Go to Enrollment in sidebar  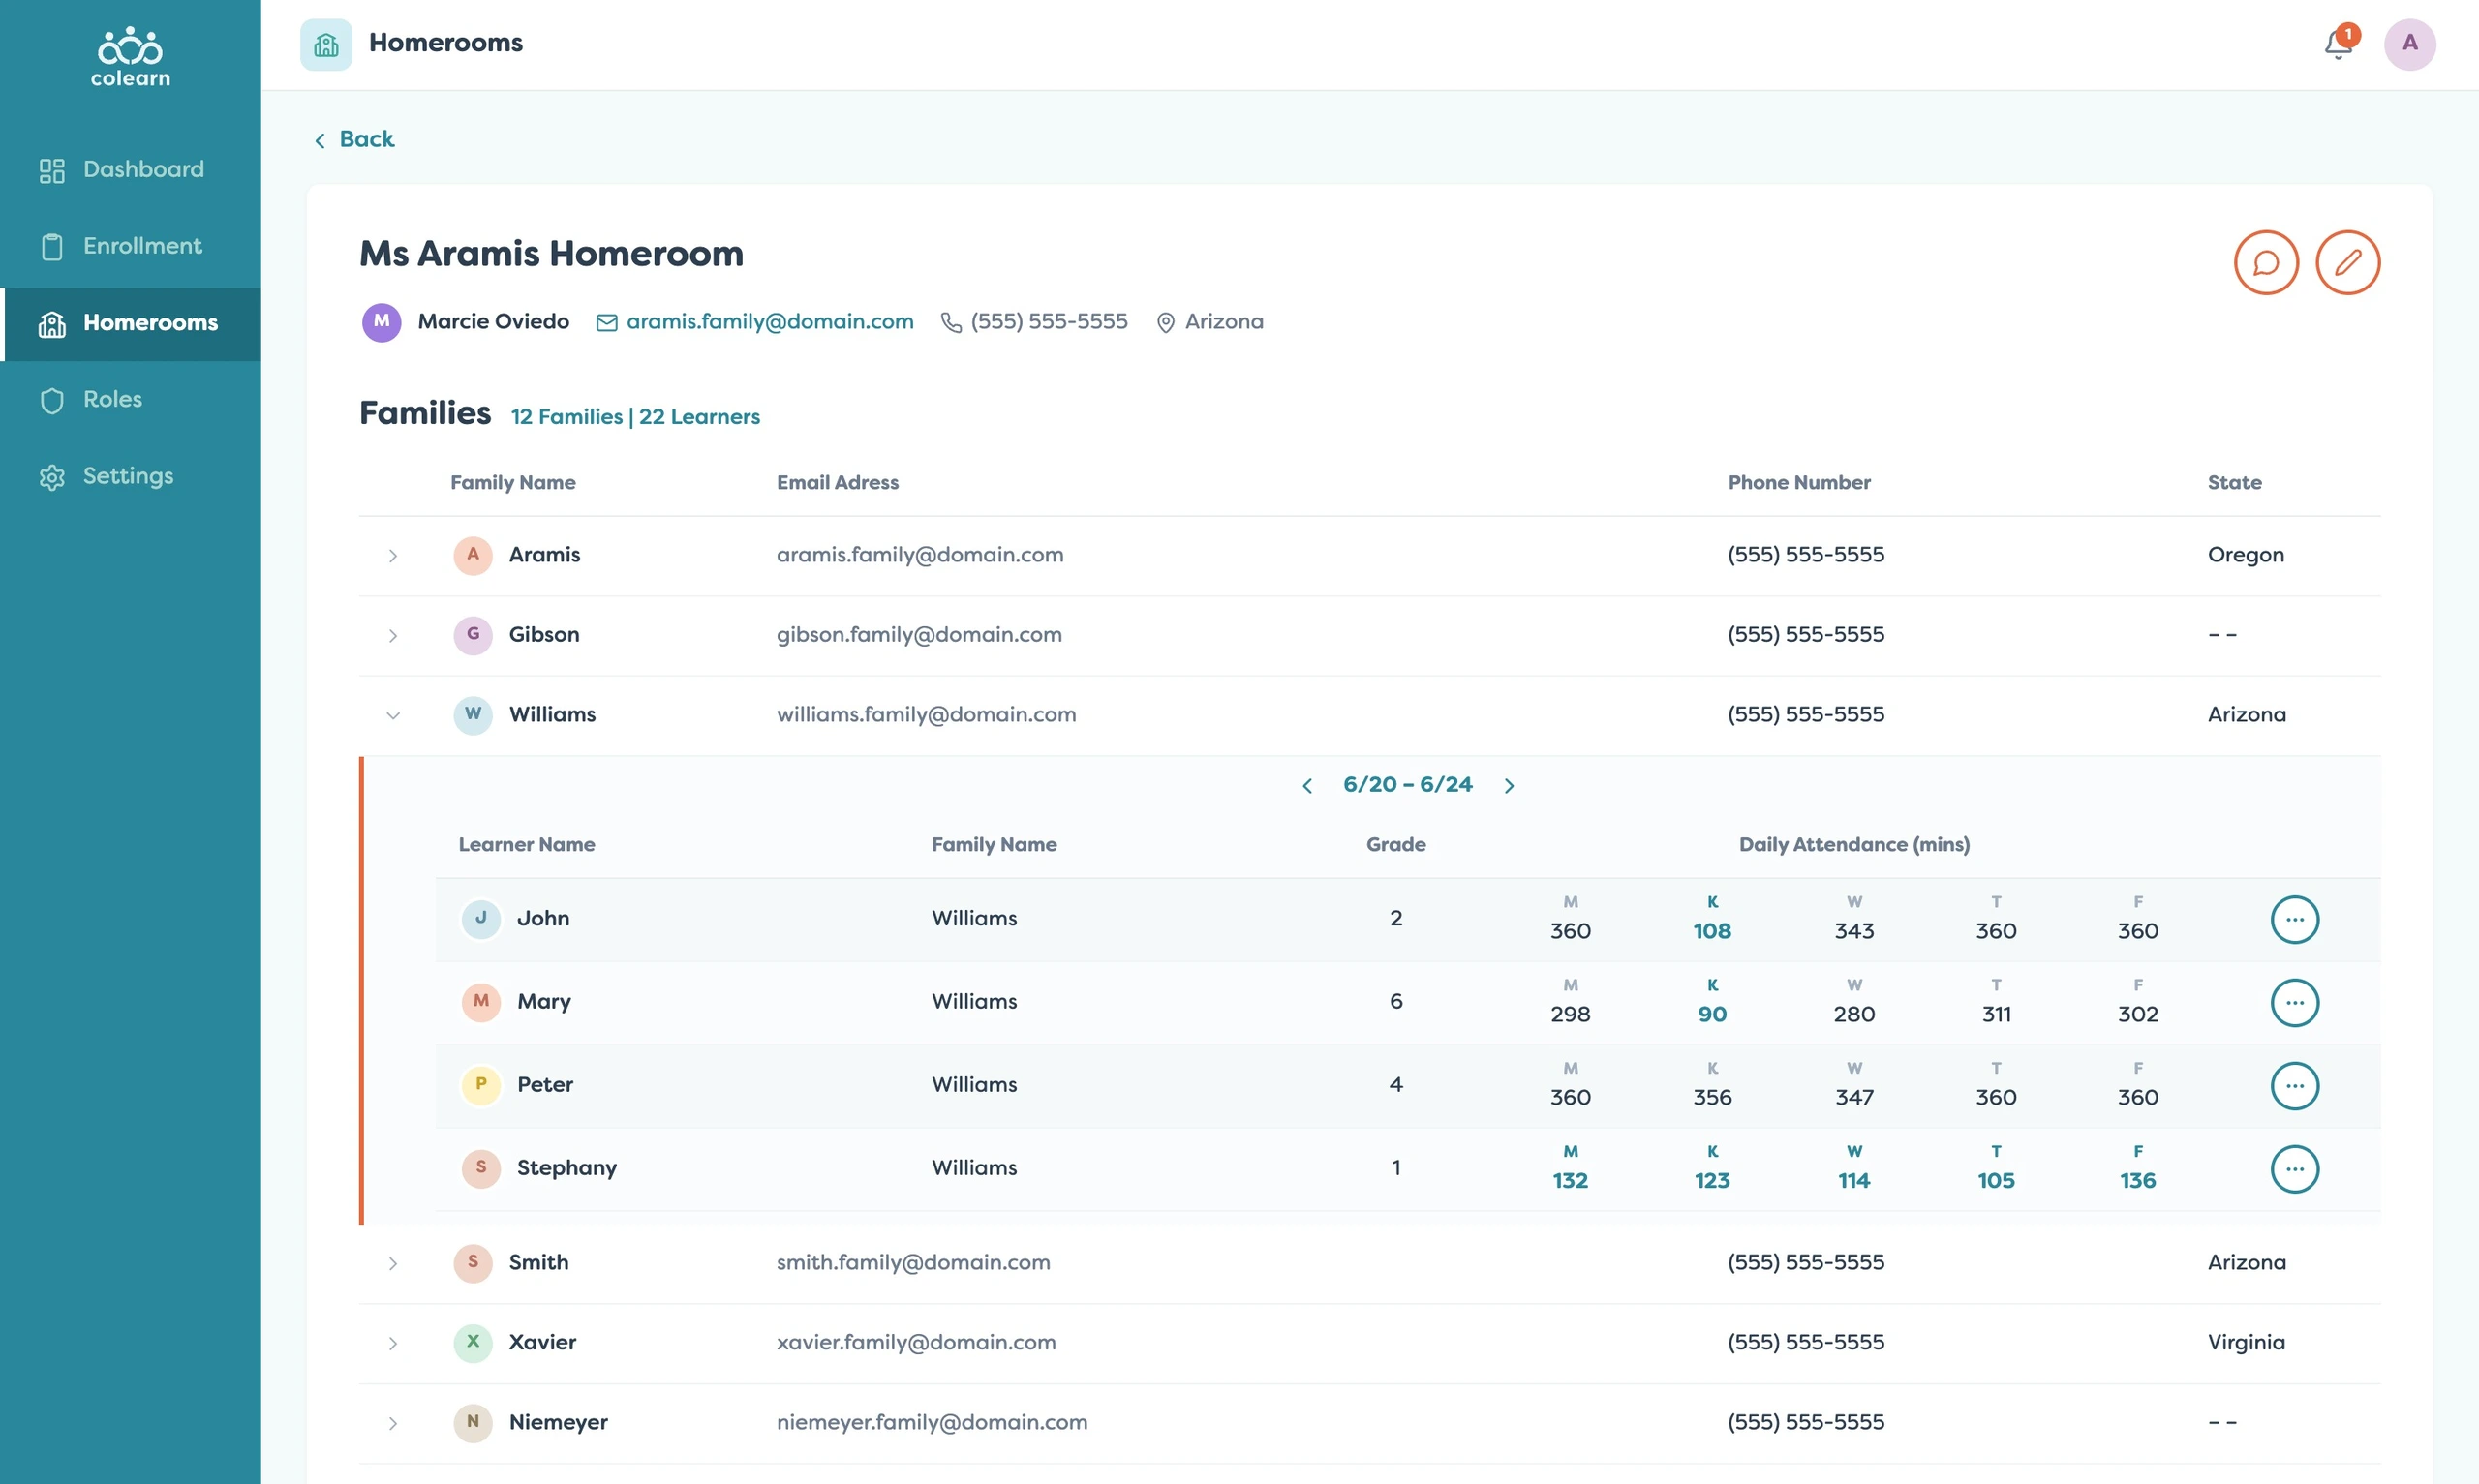point(130,246)
